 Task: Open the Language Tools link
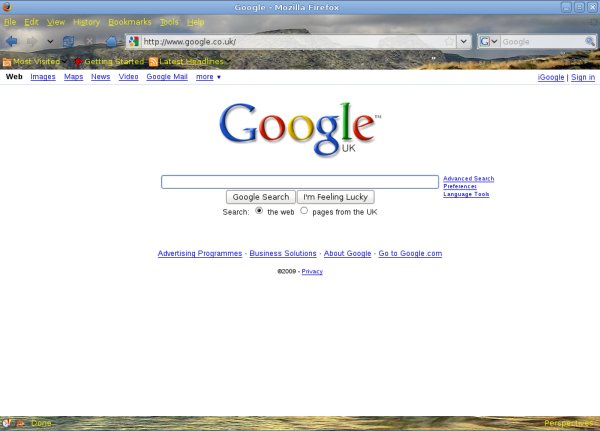466,194
